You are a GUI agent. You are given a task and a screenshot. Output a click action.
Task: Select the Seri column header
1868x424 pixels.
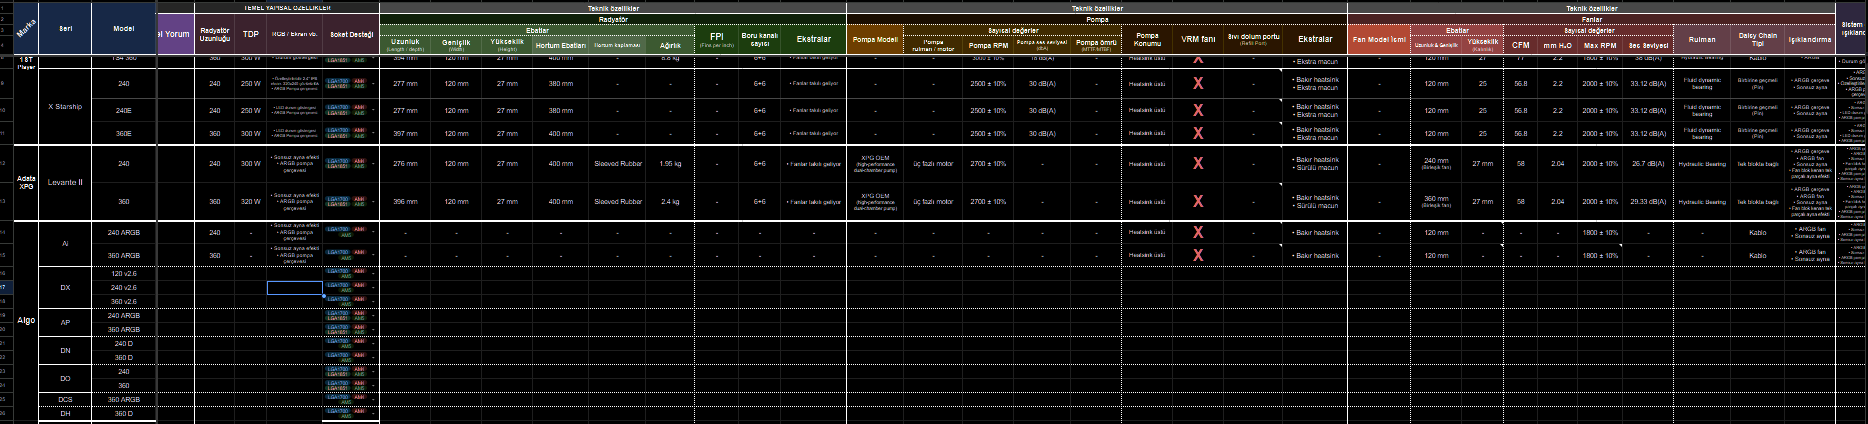pos(66,28)
